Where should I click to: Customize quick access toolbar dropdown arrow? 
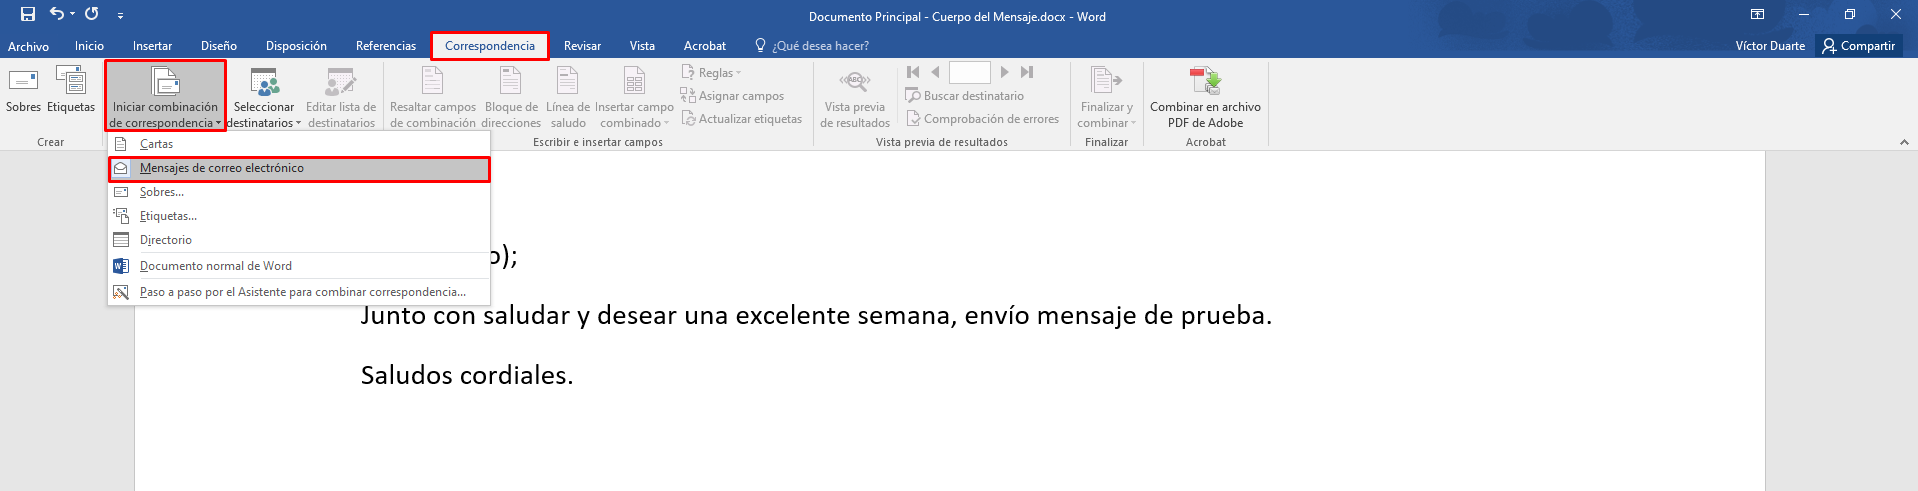coord(120,16)
